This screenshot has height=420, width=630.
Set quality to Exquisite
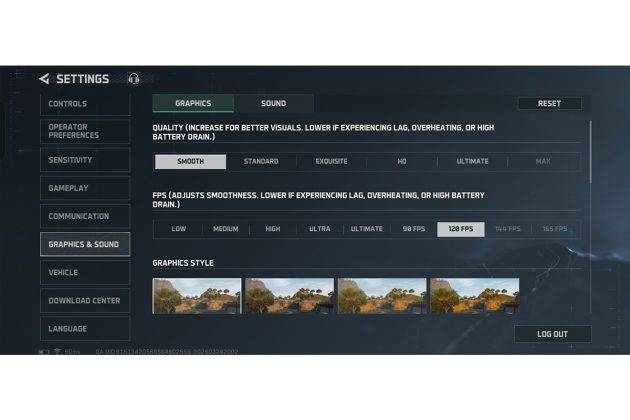(x=331, y=161)
